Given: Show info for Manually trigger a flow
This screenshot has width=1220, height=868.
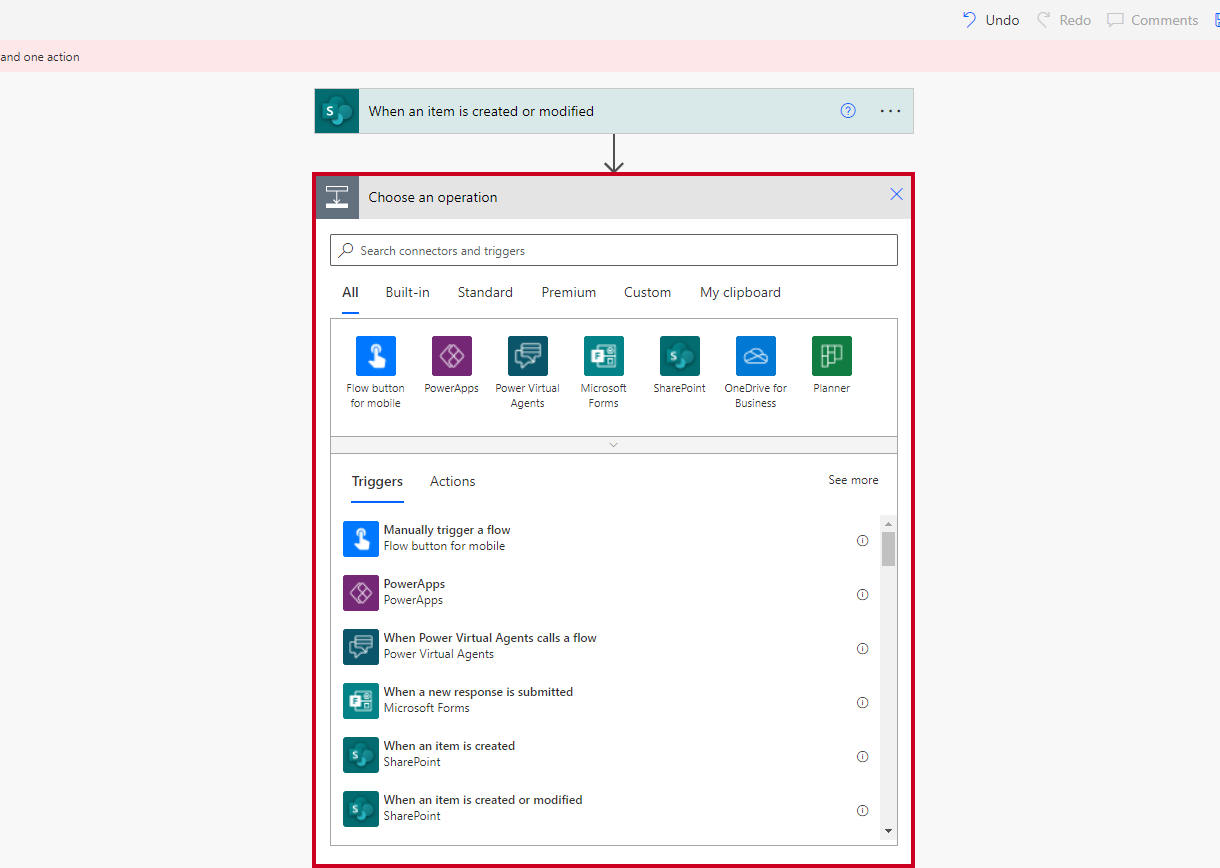Looking at the screenshot, I should (x=862, y=540).
